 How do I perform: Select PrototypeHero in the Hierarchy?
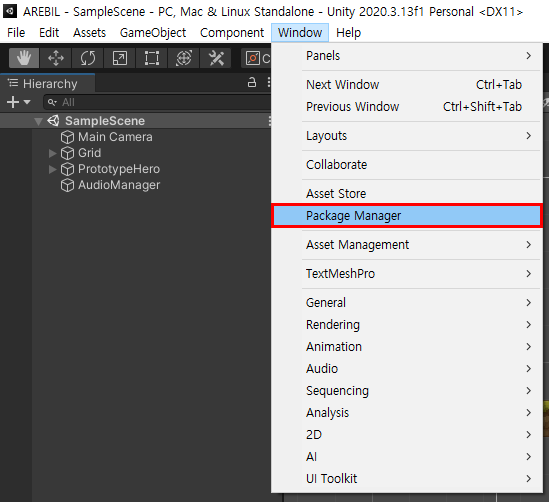pos(119,169)
